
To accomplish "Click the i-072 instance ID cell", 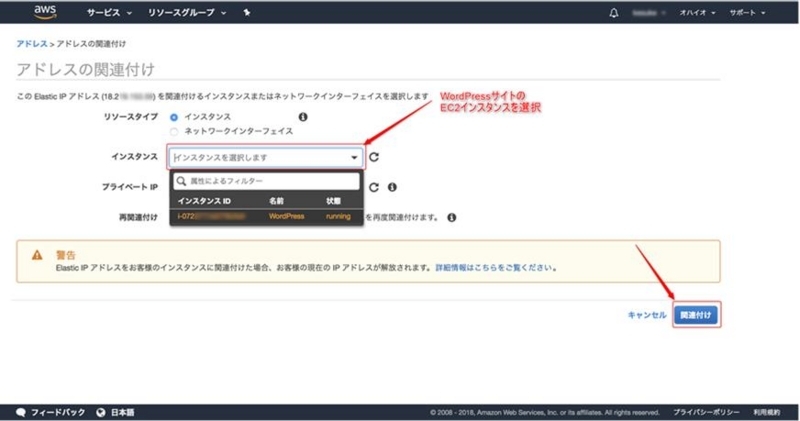I will pos(211,216).
